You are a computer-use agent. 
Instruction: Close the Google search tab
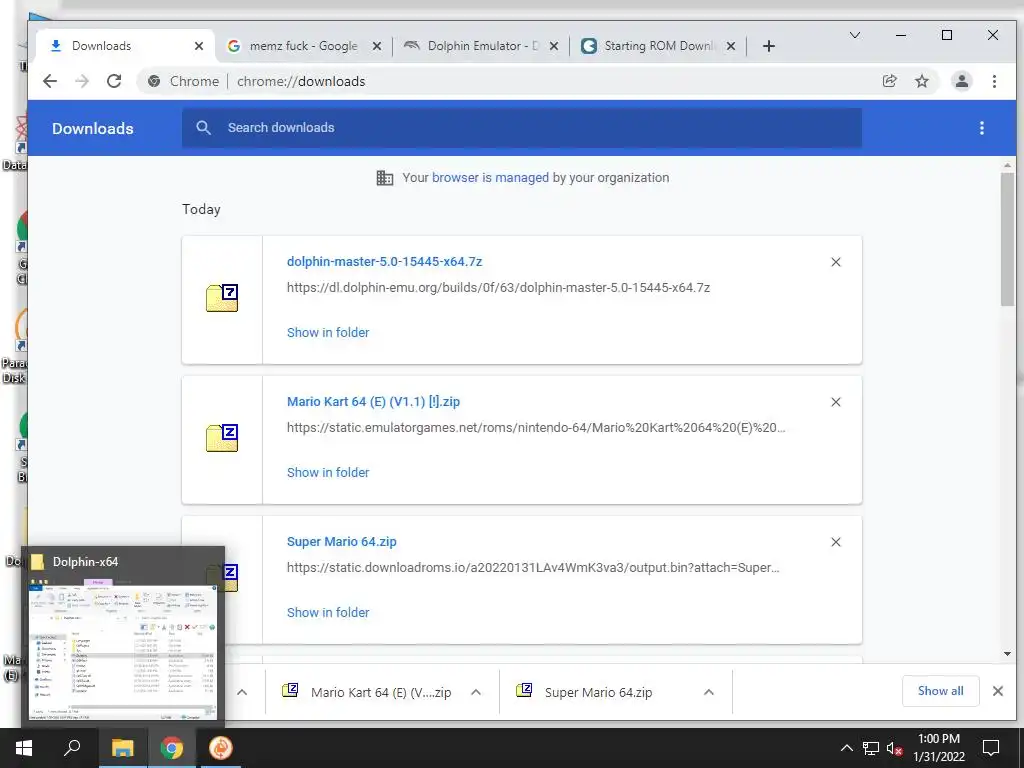coord(377,46)
